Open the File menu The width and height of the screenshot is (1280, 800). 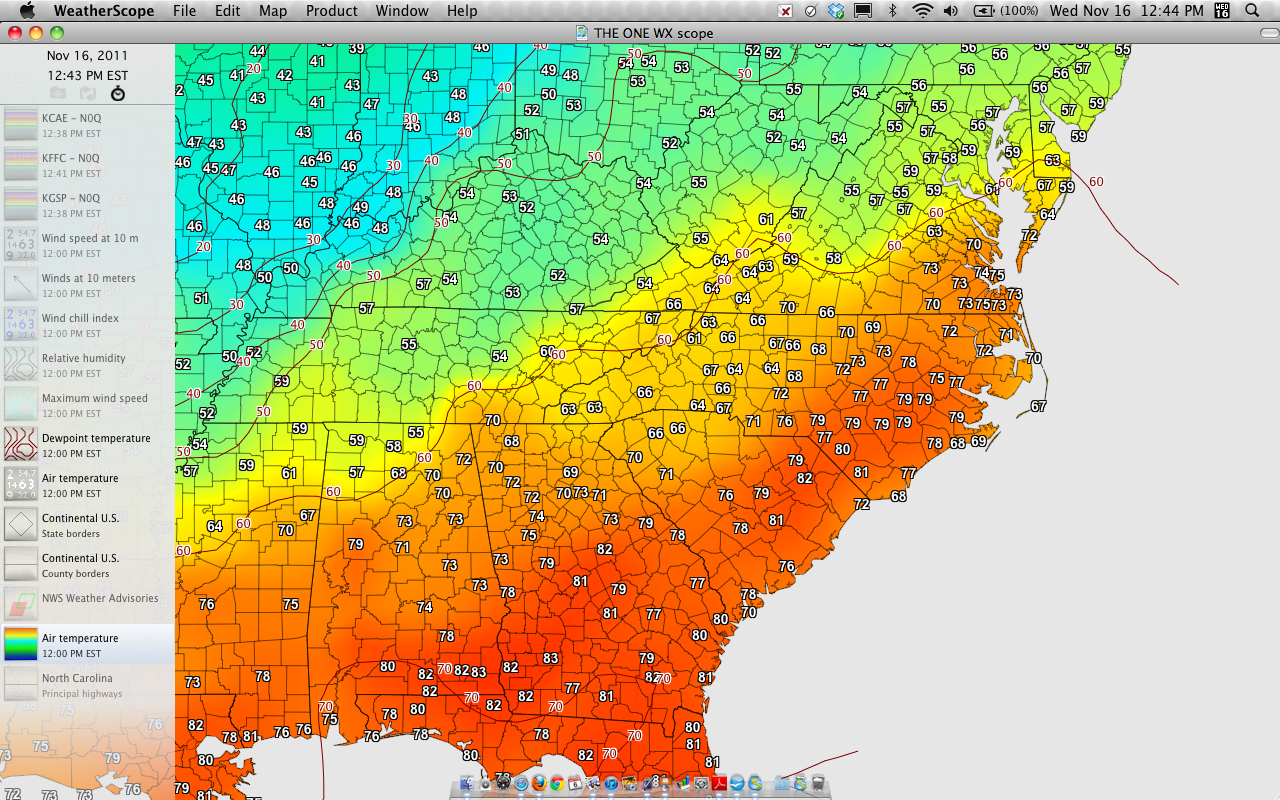click(184, 11)
